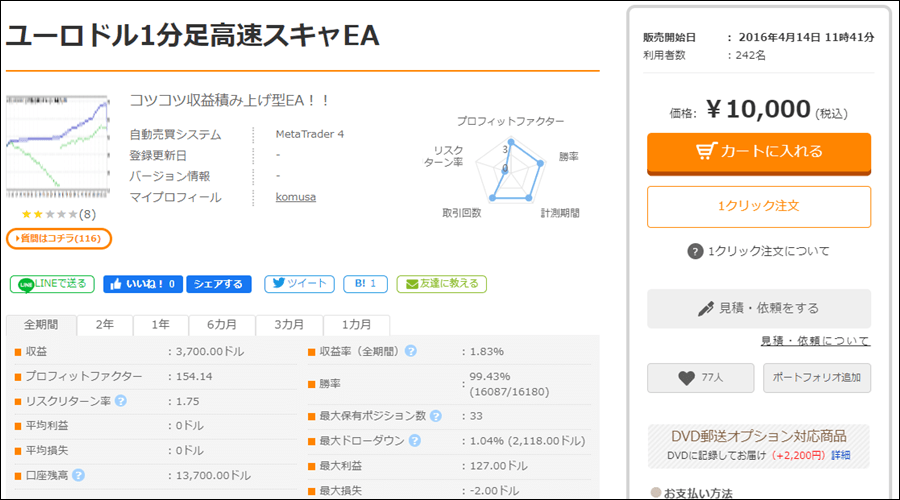Click the help icon beside 口座残高
Screen dimensions: 900x500
(79, 475)
